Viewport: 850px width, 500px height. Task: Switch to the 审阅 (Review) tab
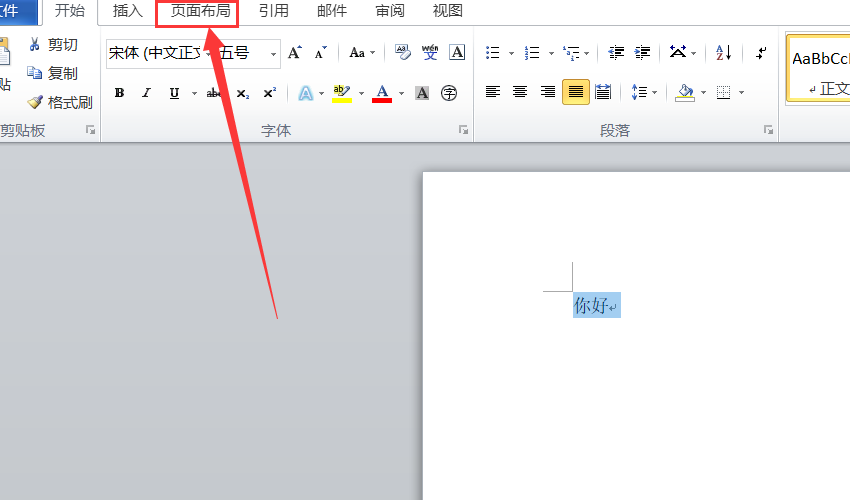390,10
